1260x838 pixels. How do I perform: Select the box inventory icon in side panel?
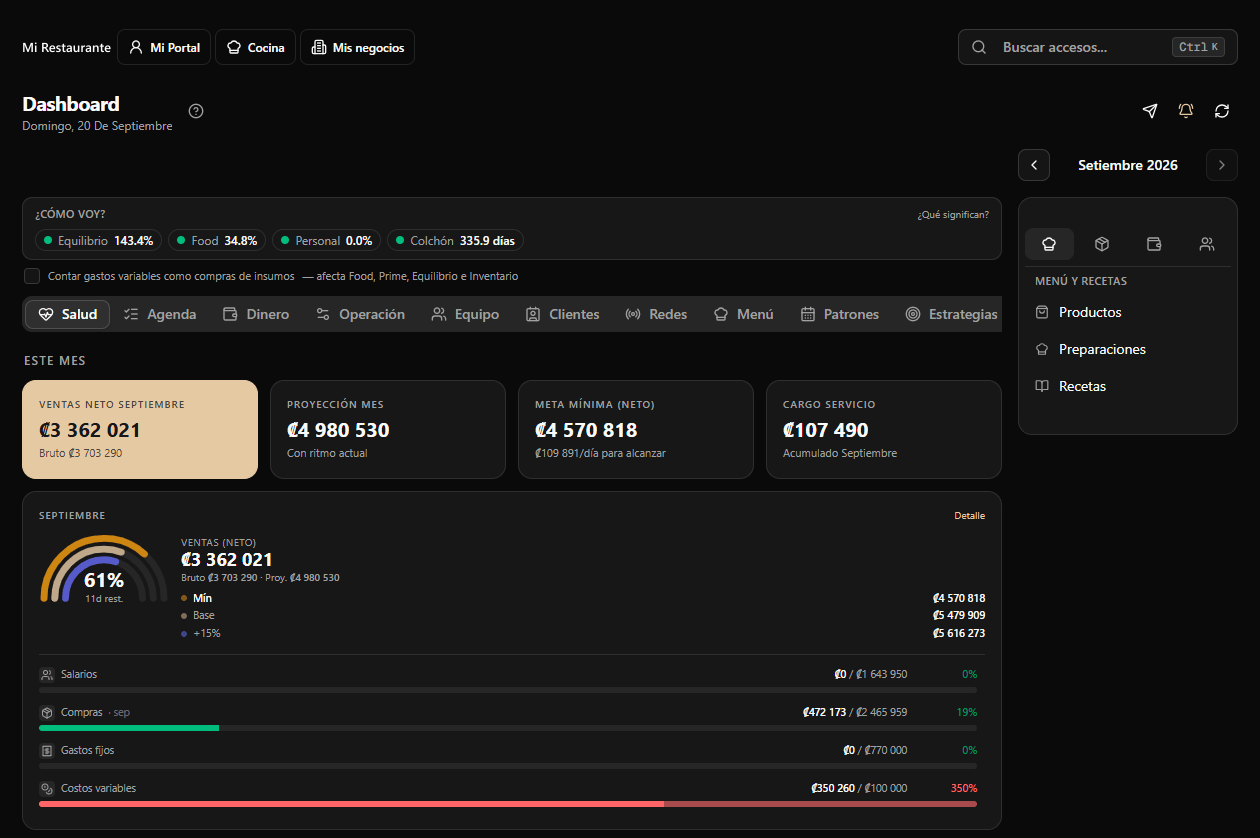click(x=1102, y=244)
